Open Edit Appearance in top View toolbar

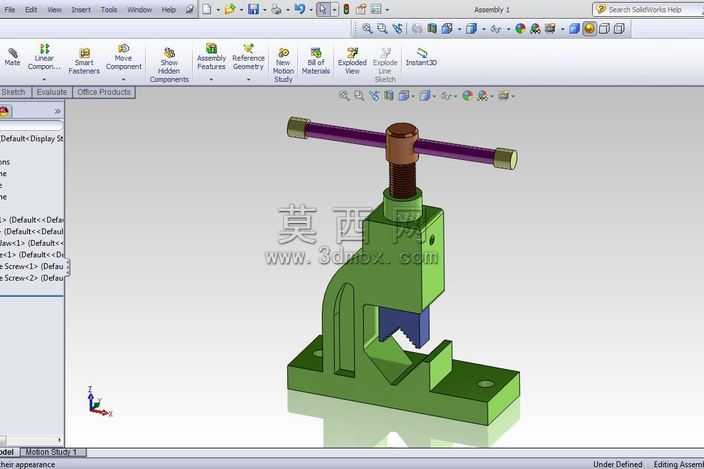[x=520, y=29]
